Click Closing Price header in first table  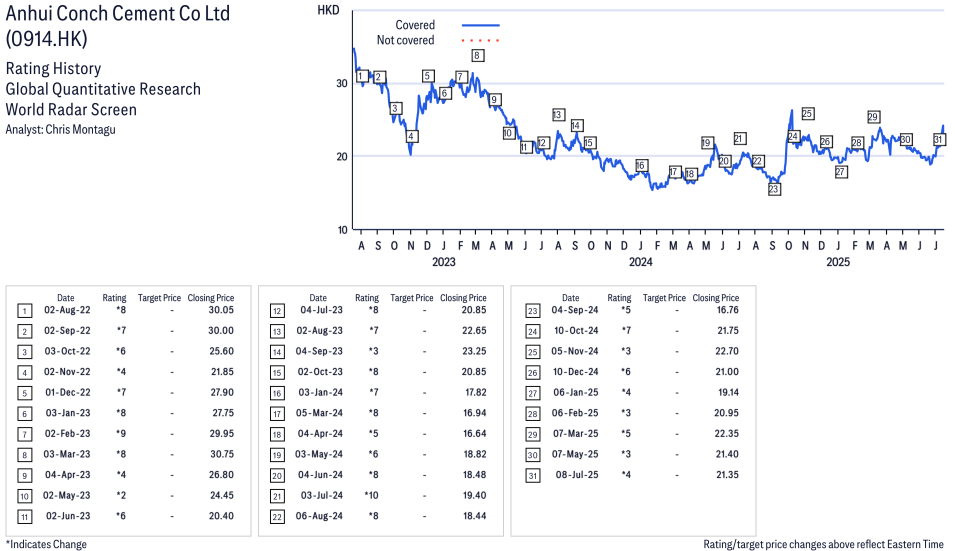point(211,298)
